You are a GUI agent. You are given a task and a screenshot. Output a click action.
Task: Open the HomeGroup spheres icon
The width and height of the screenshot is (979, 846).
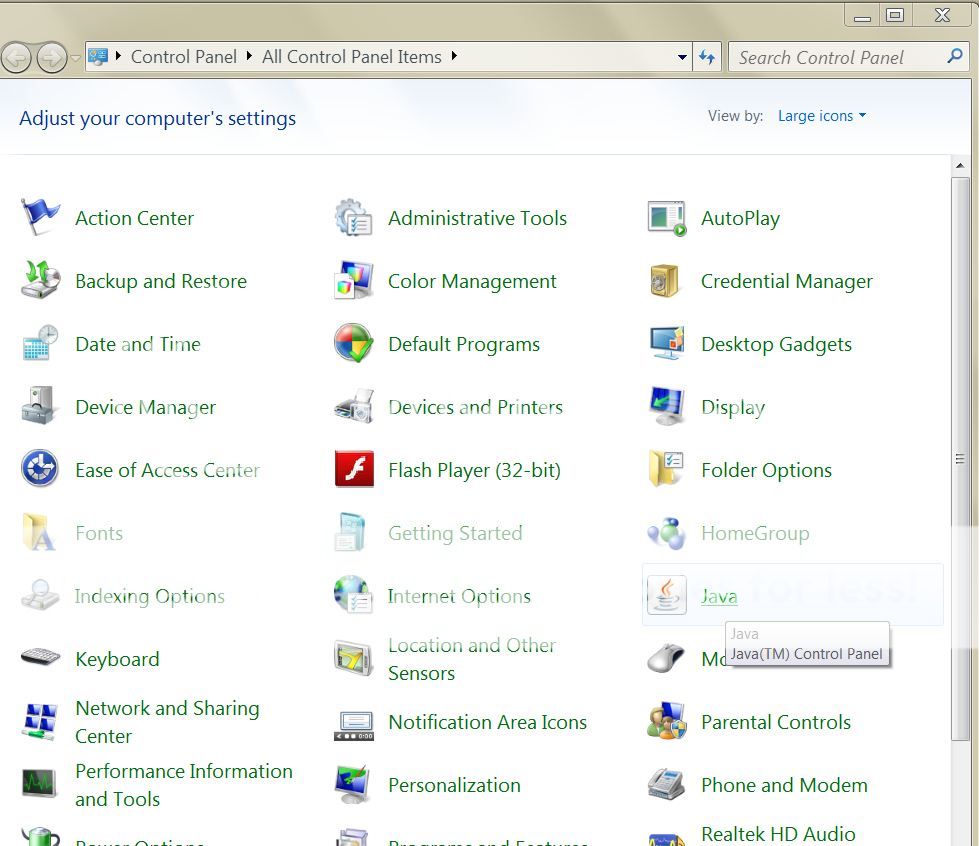(666, 533)
